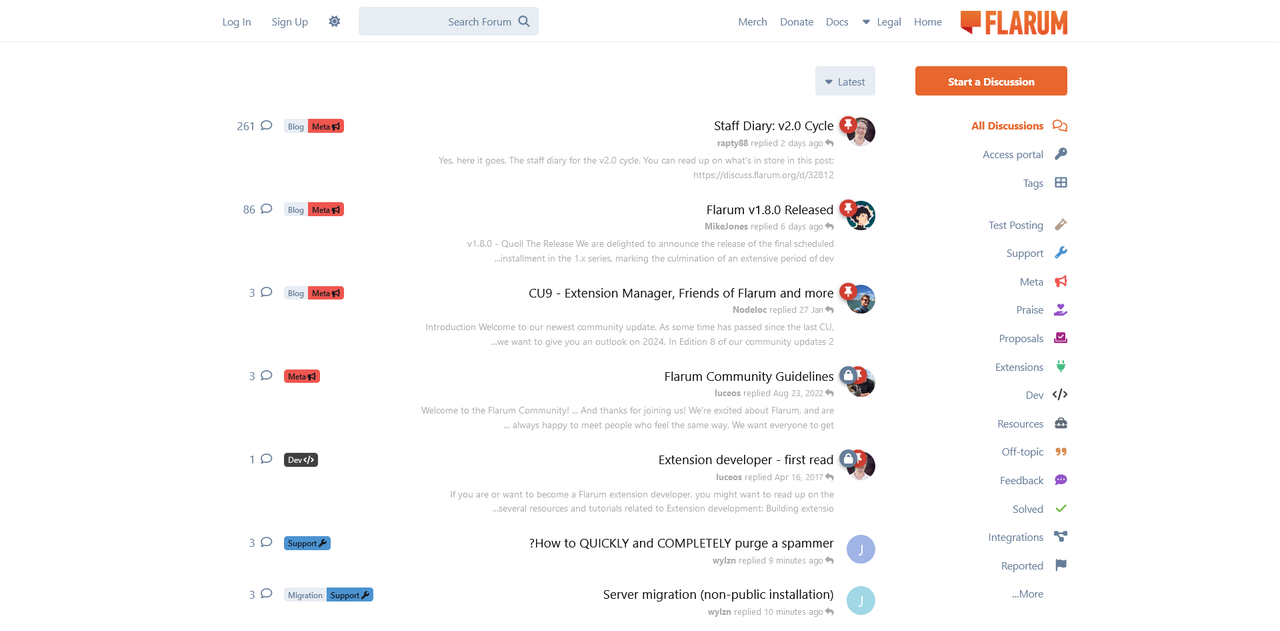The height and width of the screenshot is (631, 1280).
Task: Click the Off-topic quote marks icon
Action: tap(1061, 452)
